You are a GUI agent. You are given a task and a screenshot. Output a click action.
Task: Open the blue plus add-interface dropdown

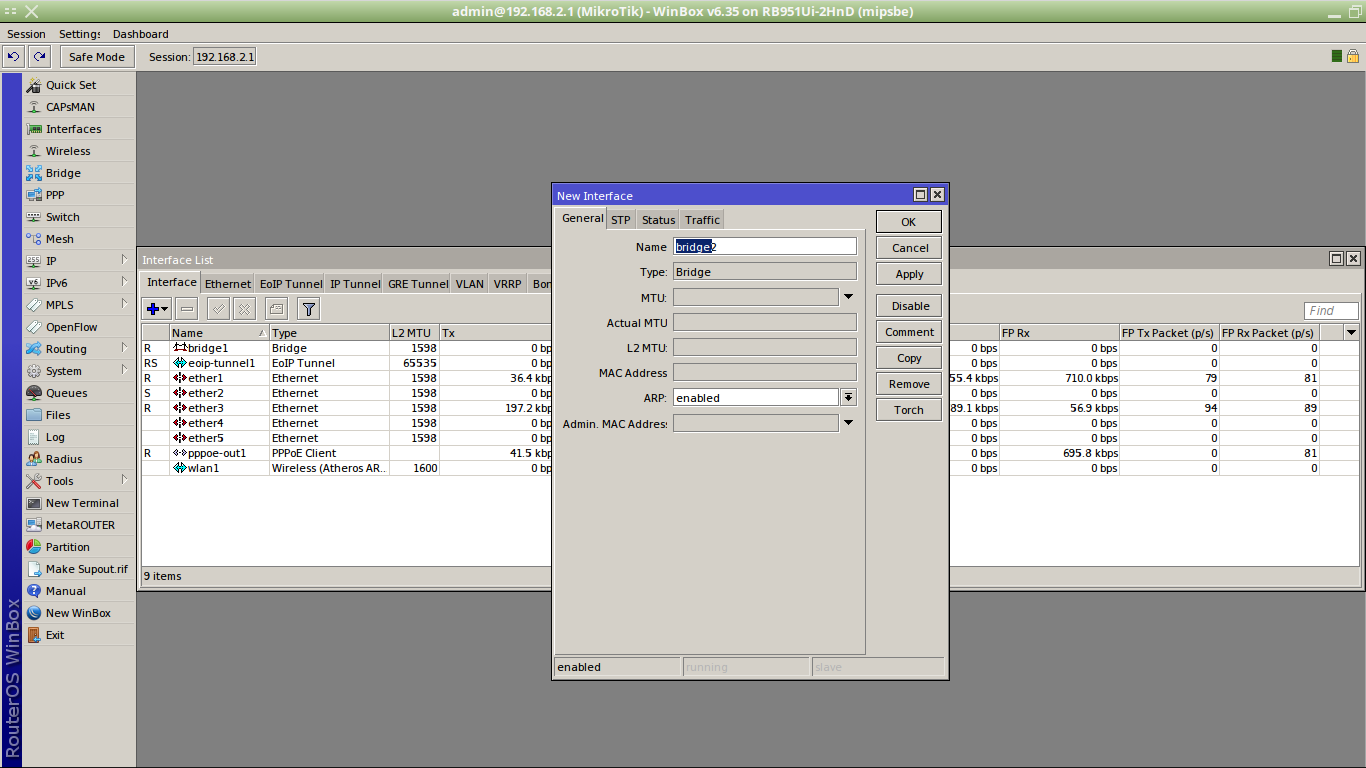click(157, 309)
